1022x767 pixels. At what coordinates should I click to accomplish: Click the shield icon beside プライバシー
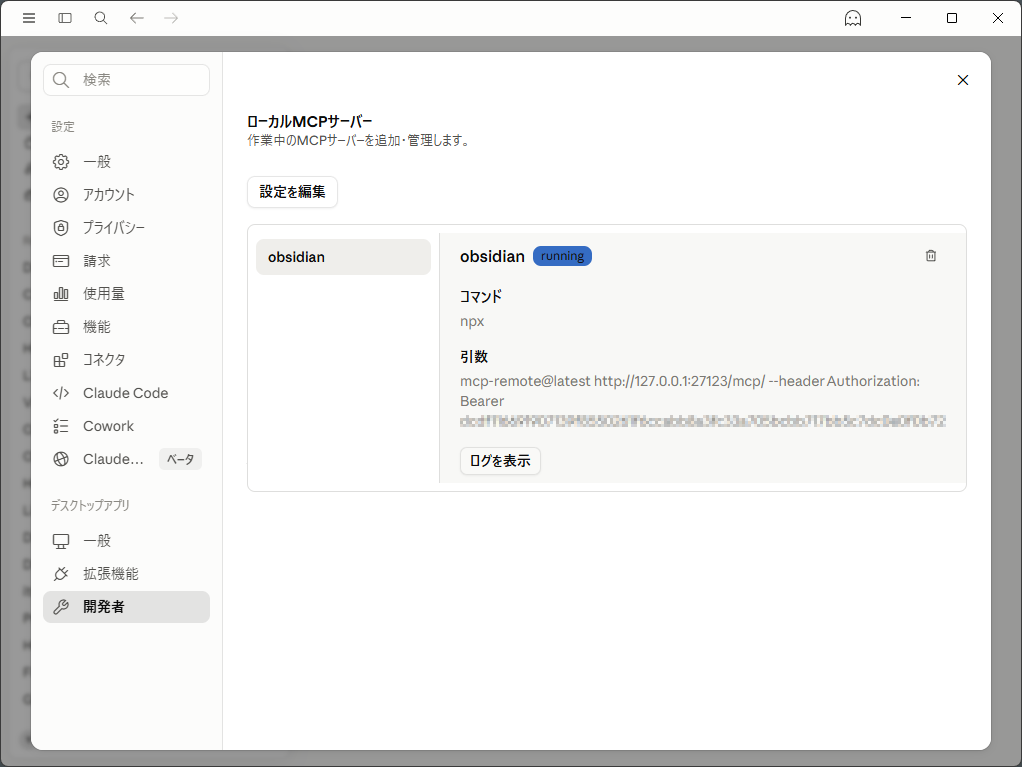tap(61, 227)
